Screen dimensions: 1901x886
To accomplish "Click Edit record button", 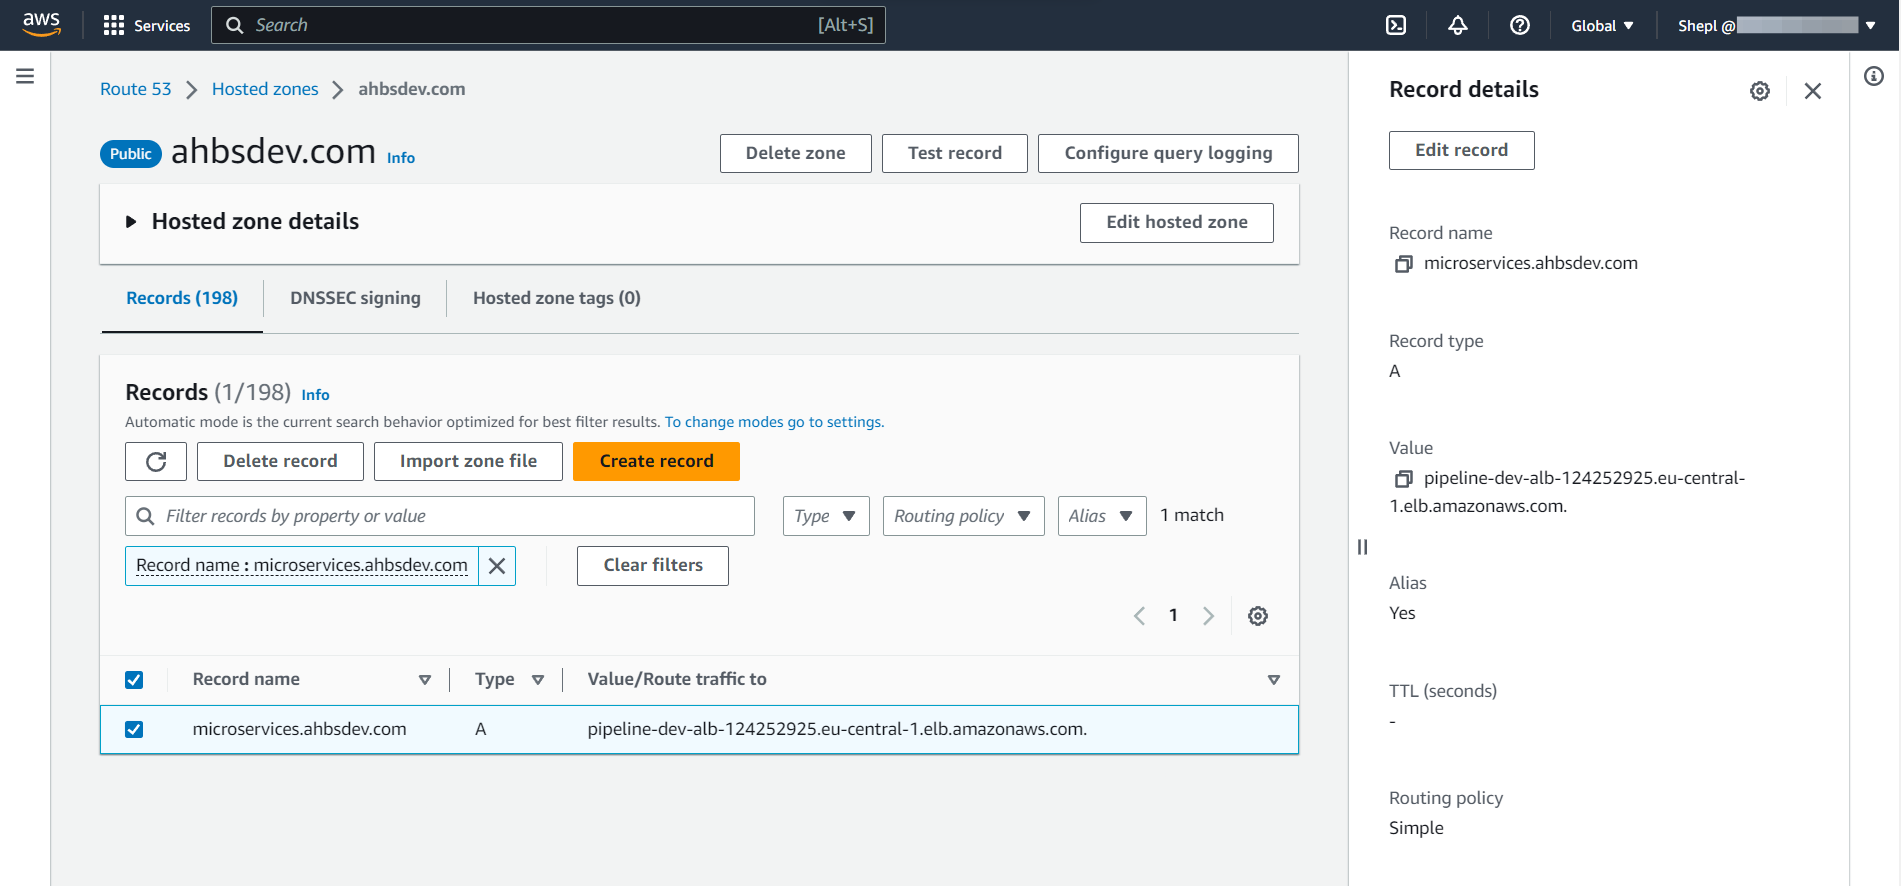I will coord(1462,150).
